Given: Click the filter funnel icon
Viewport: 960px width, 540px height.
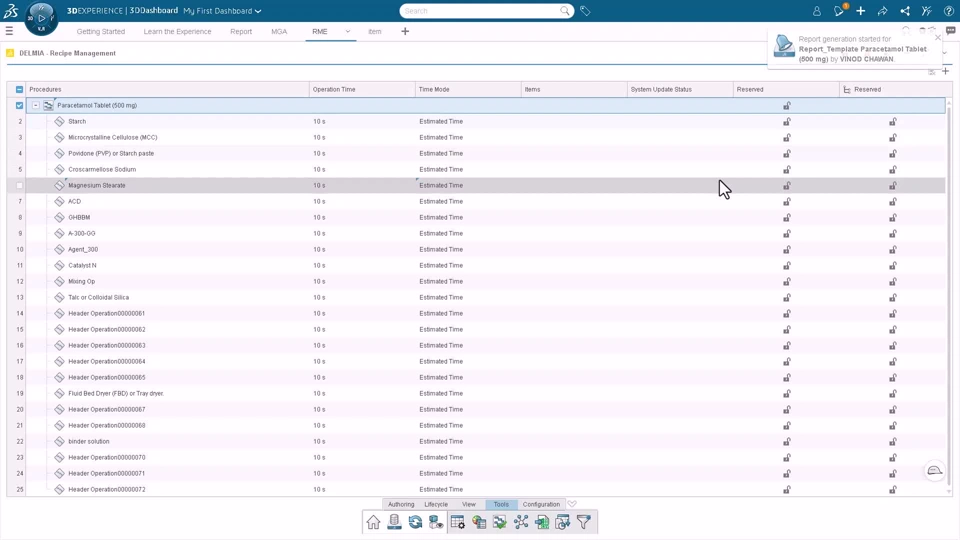Looking at the screenshot, I should 583,522.
